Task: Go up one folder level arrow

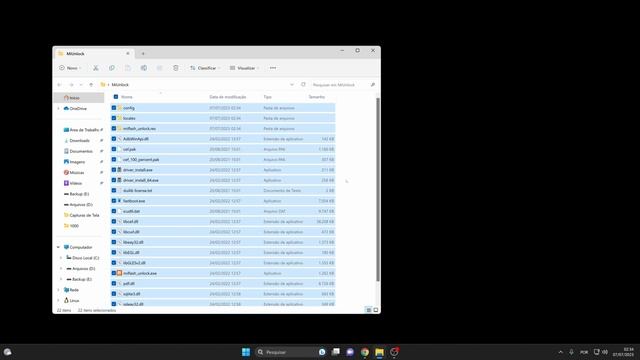Action: click(91, 84)
